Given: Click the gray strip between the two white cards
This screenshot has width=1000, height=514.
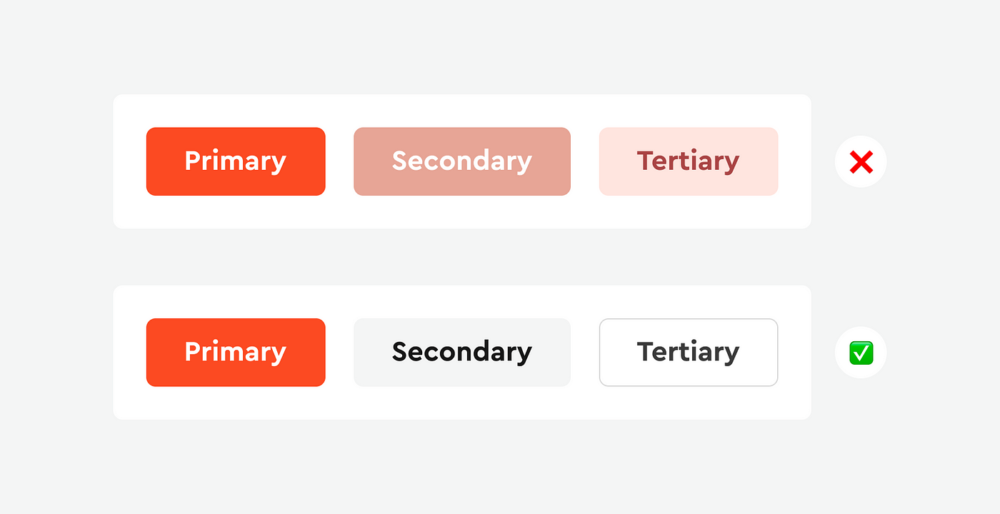Looking at the screenshot, I should 462,257.
